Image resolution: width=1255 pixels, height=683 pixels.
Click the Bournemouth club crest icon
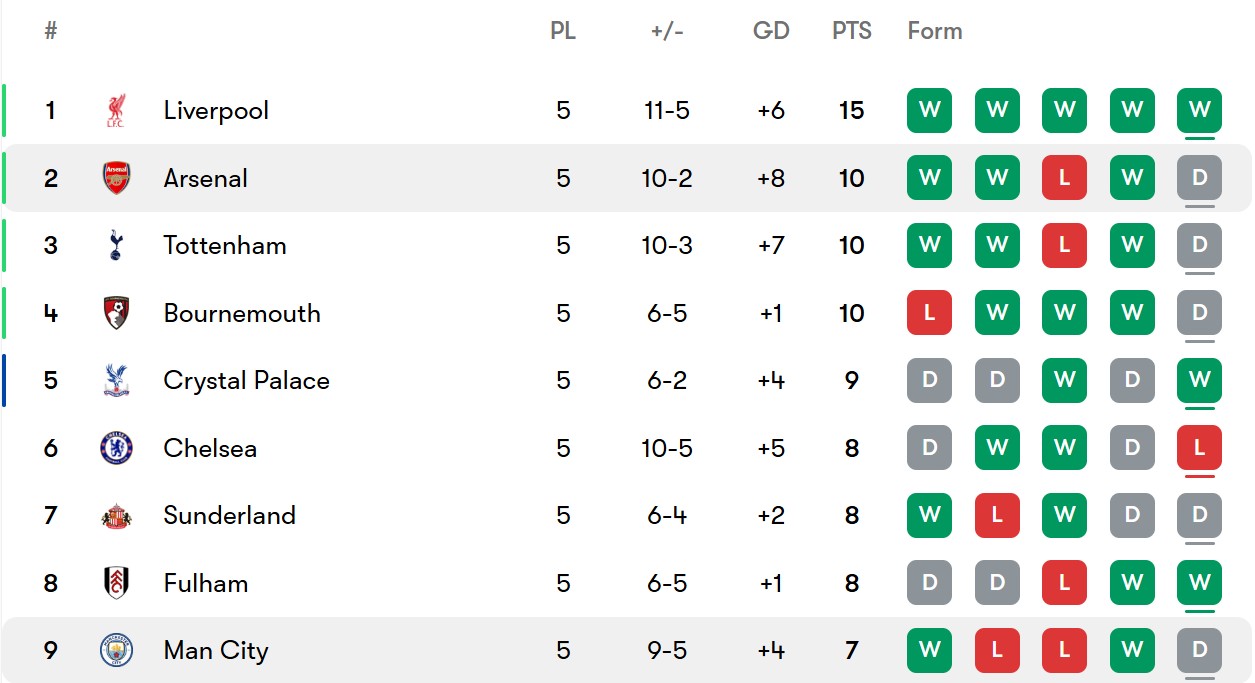116,313
